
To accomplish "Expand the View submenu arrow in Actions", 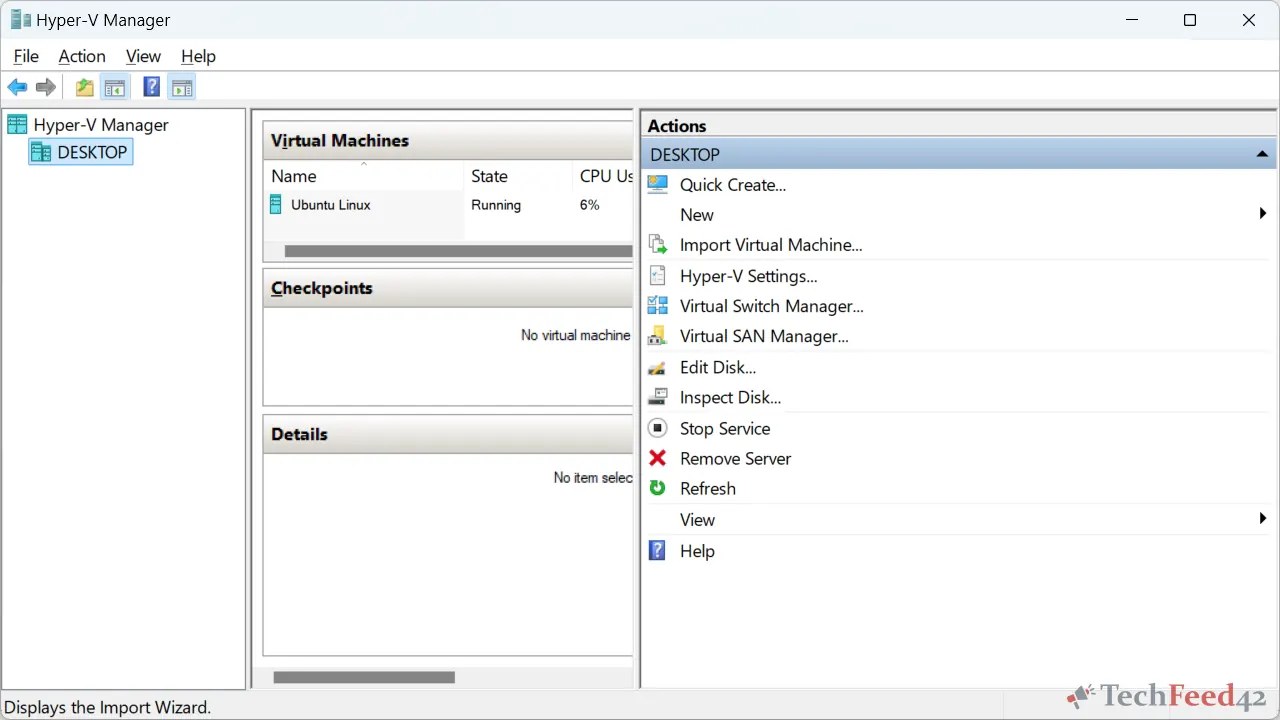I will (x=1263, y=519).
